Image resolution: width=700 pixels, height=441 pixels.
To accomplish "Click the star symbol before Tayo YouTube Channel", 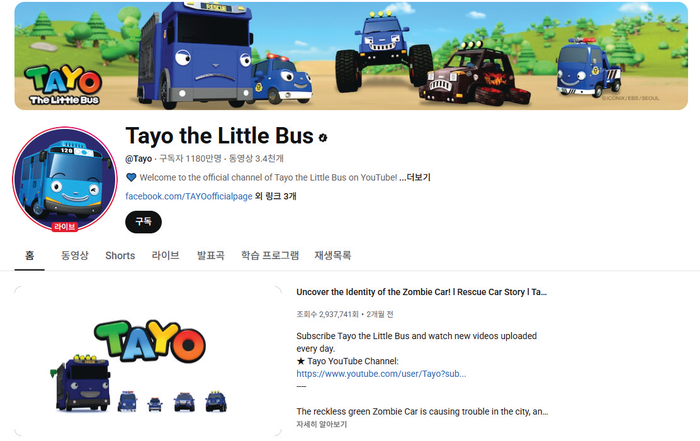I will pyautogui.click(x=300, y=361).
